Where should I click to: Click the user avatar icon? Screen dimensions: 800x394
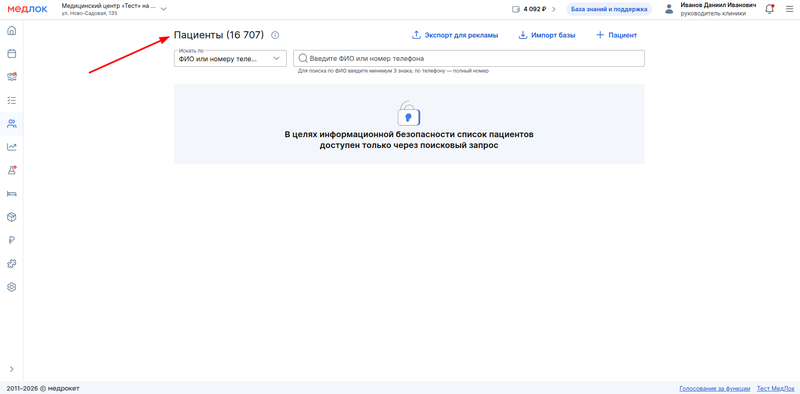coord(669,9)
